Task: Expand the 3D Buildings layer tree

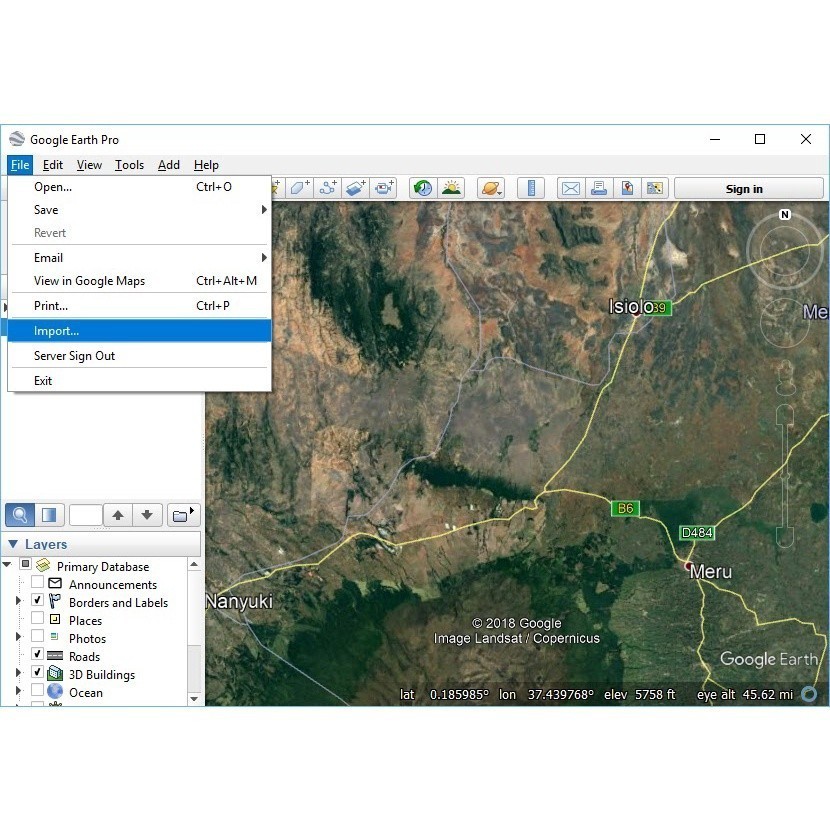Action: click(x=18, y=674)
